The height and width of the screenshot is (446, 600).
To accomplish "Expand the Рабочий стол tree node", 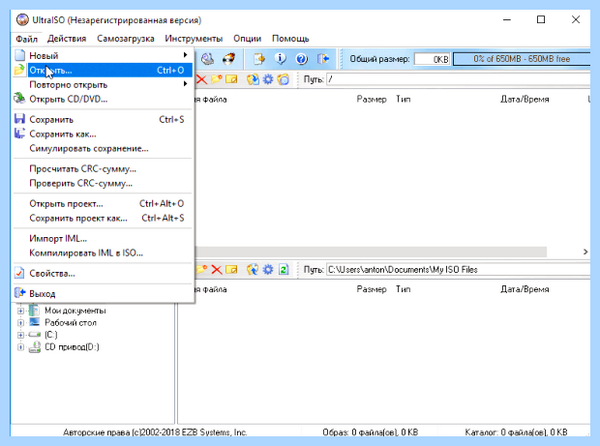I will click(x=20, y=323).
